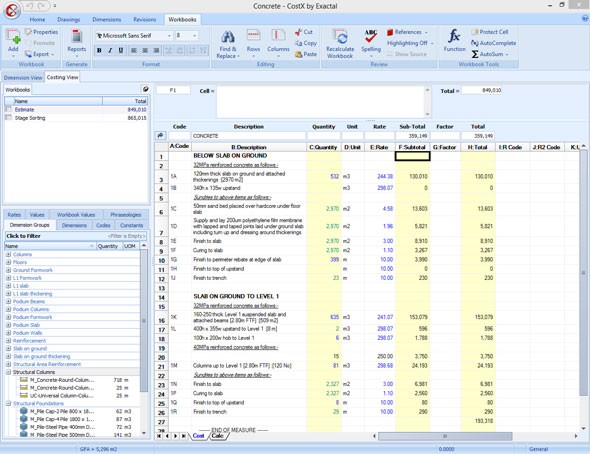This screenshot has height=454, width=590.
Task: Open the Rates tab
Action: coord(14,215)
